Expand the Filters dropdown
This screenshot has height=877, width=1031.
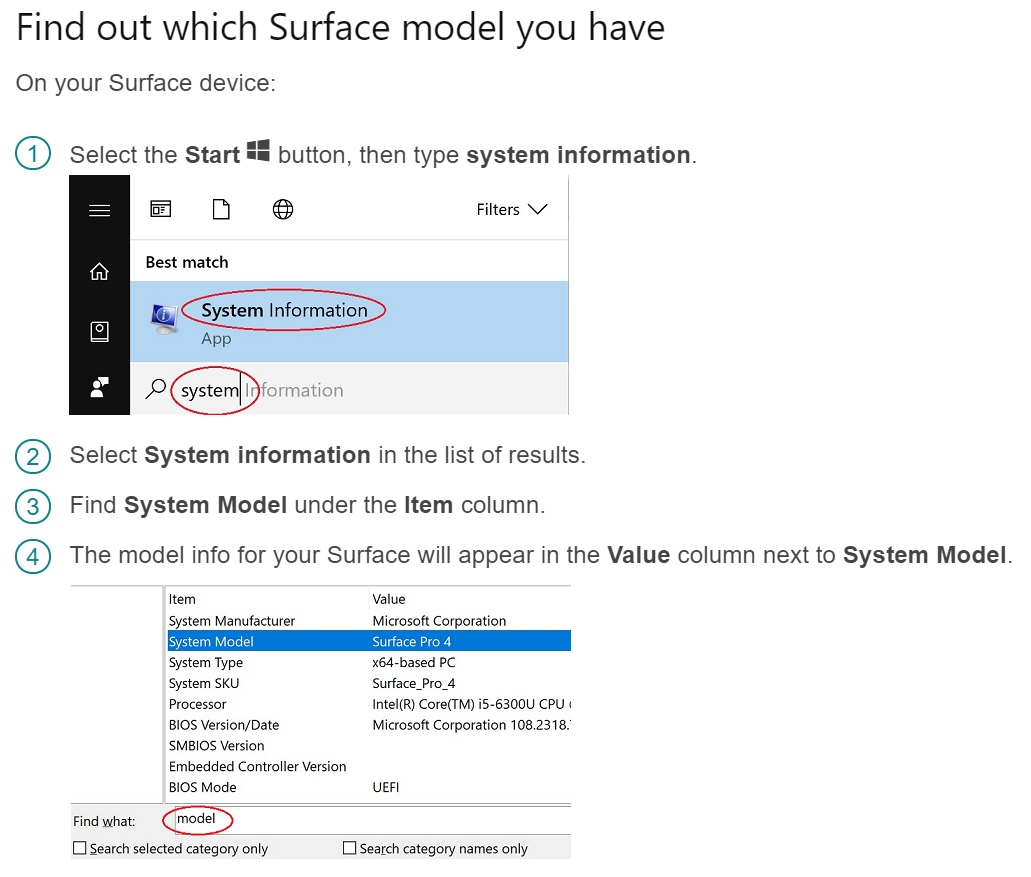click(x=512, y=209)
